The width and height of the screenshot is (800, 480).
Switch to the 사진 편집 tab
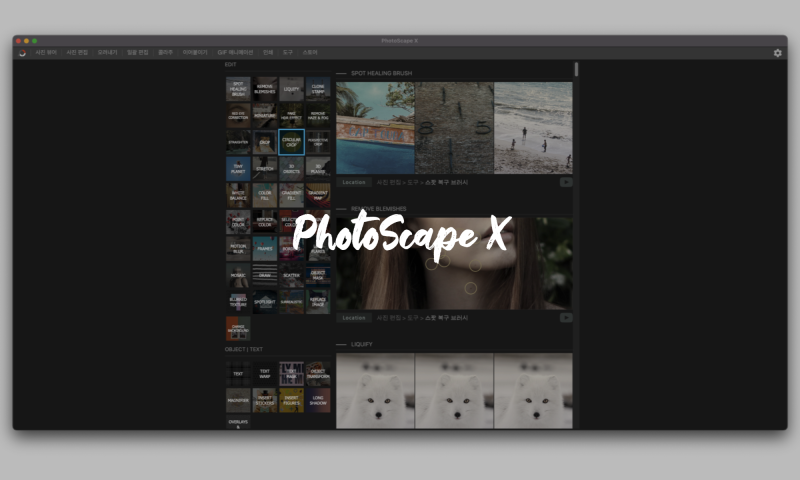tap(77, 53)
